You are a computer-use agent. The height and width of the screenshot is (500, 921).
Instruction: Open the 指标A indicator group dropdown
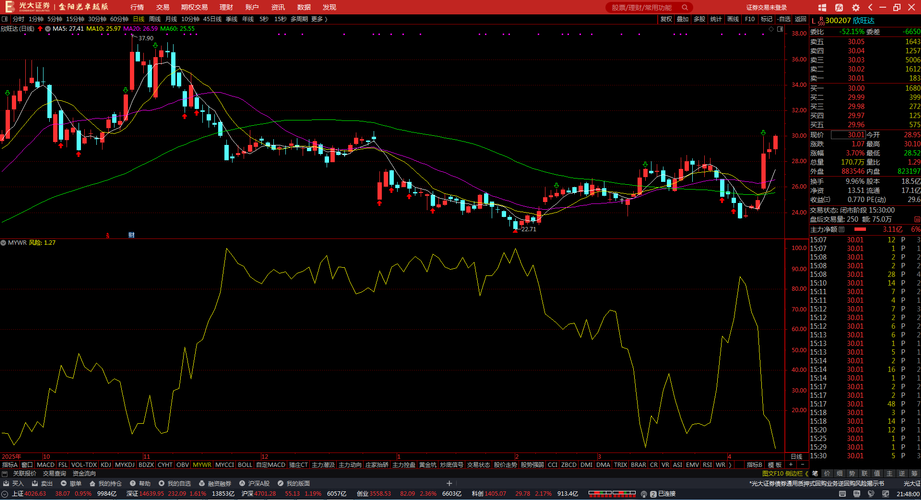click(10, 465)
